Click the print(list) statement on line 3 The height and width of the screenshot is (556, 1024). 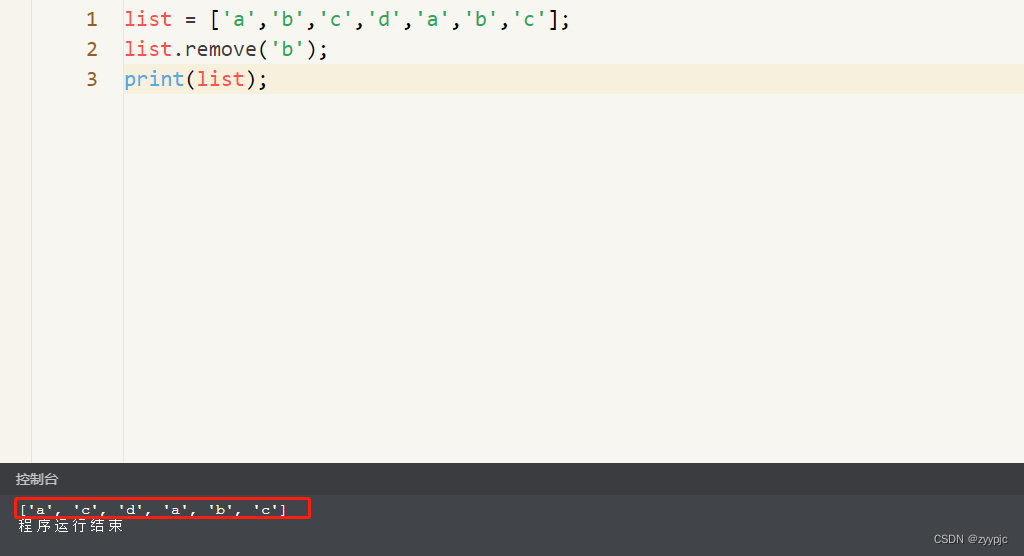coord(196,80)
